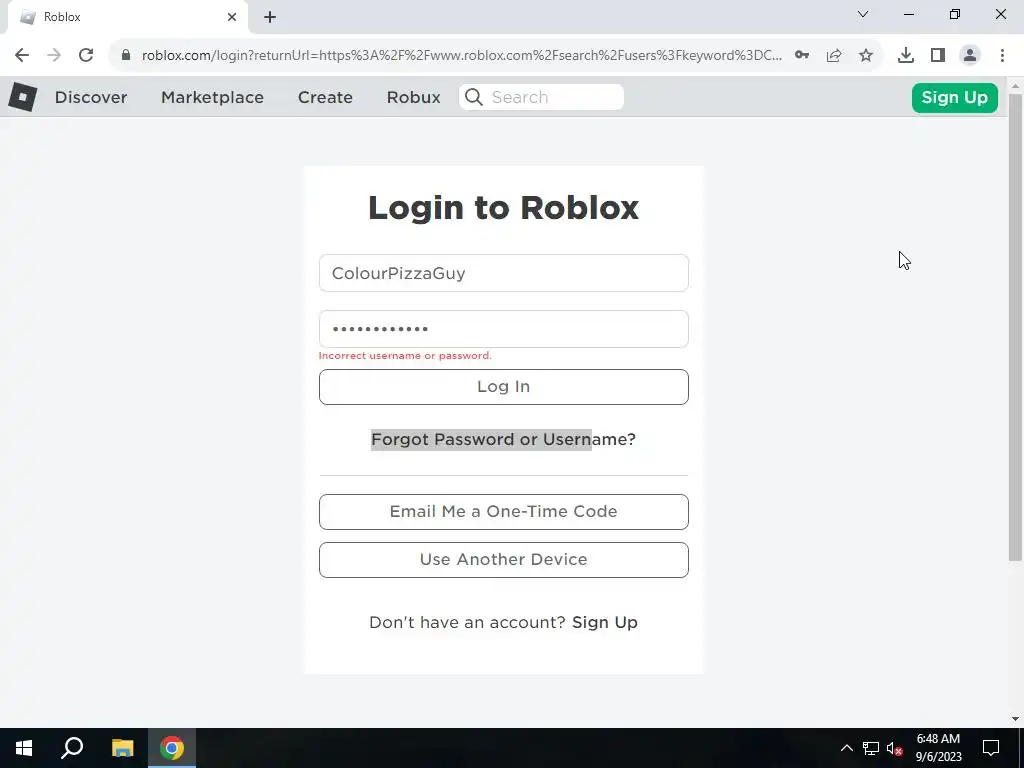Click the muted volume tray icon
The width and height of the screenshot is (1024, 768).
pos(895,748)
